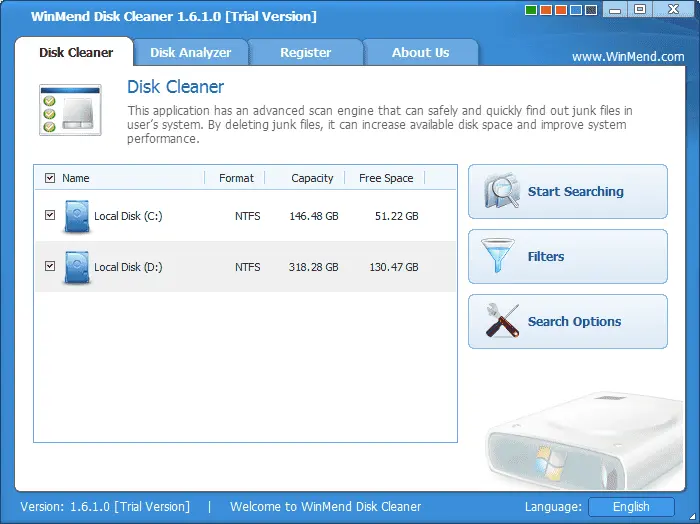Click the 146.48 GB capacity value
The image size is (700, 524).
coord(314,216)
